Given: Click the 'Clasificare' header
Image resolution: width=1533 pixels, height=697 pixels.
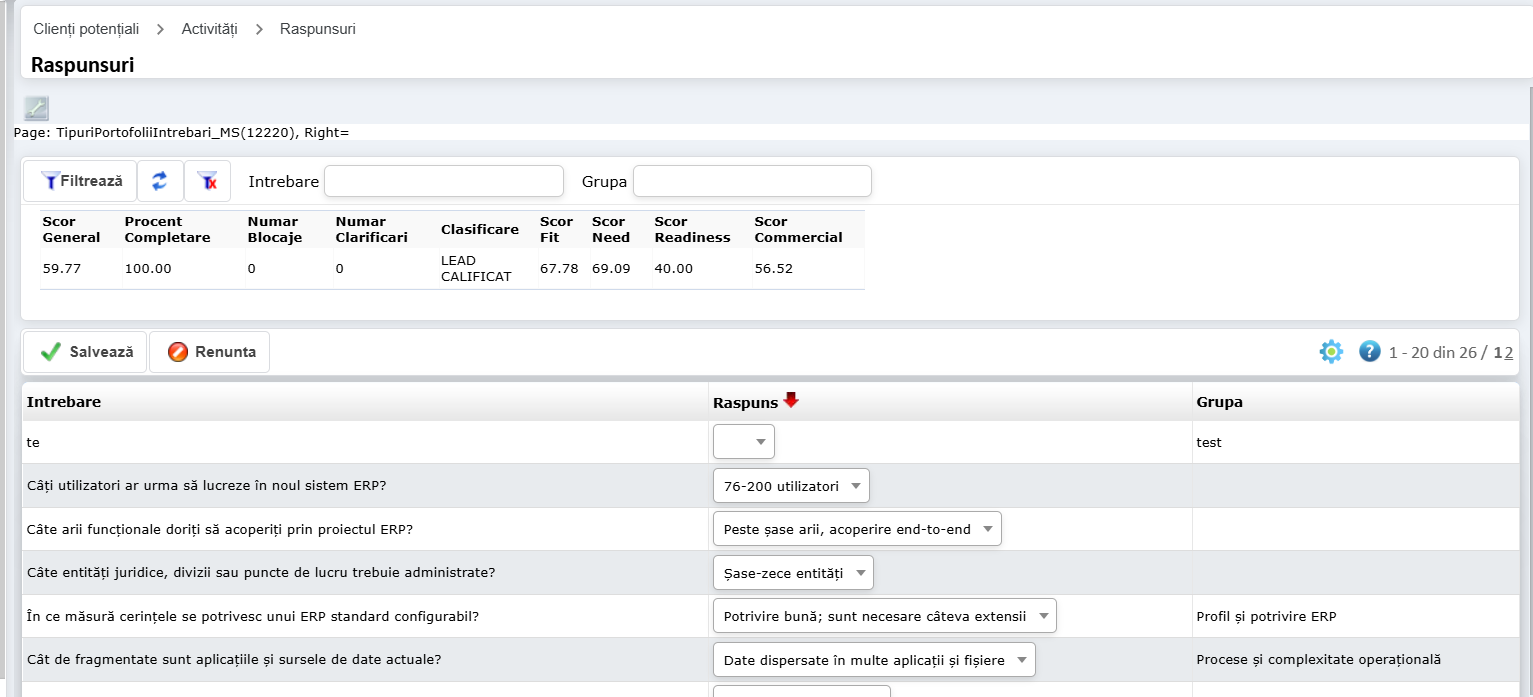Looking at the screenshot, I should [x=480, y=229].
